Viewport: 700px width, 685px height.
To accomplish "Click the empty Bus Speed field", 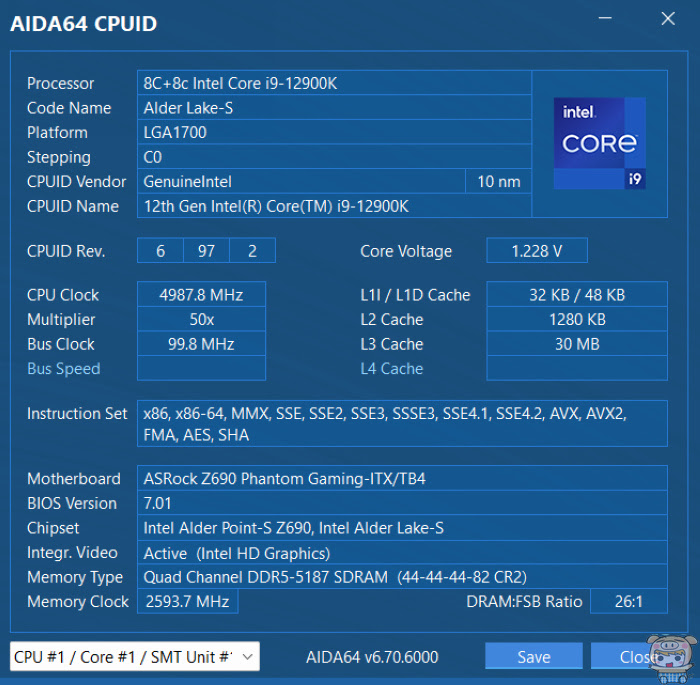I will click(201, 368).
